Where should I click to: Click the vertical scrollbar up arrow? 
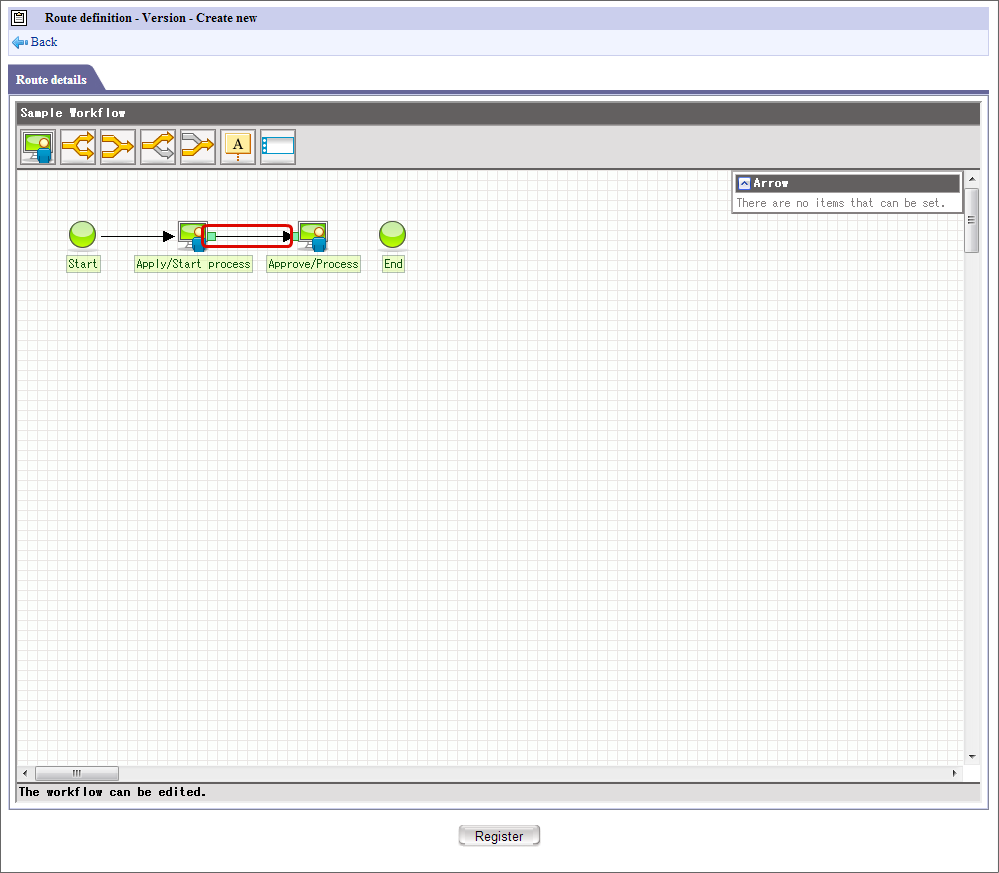click(972, 179)
